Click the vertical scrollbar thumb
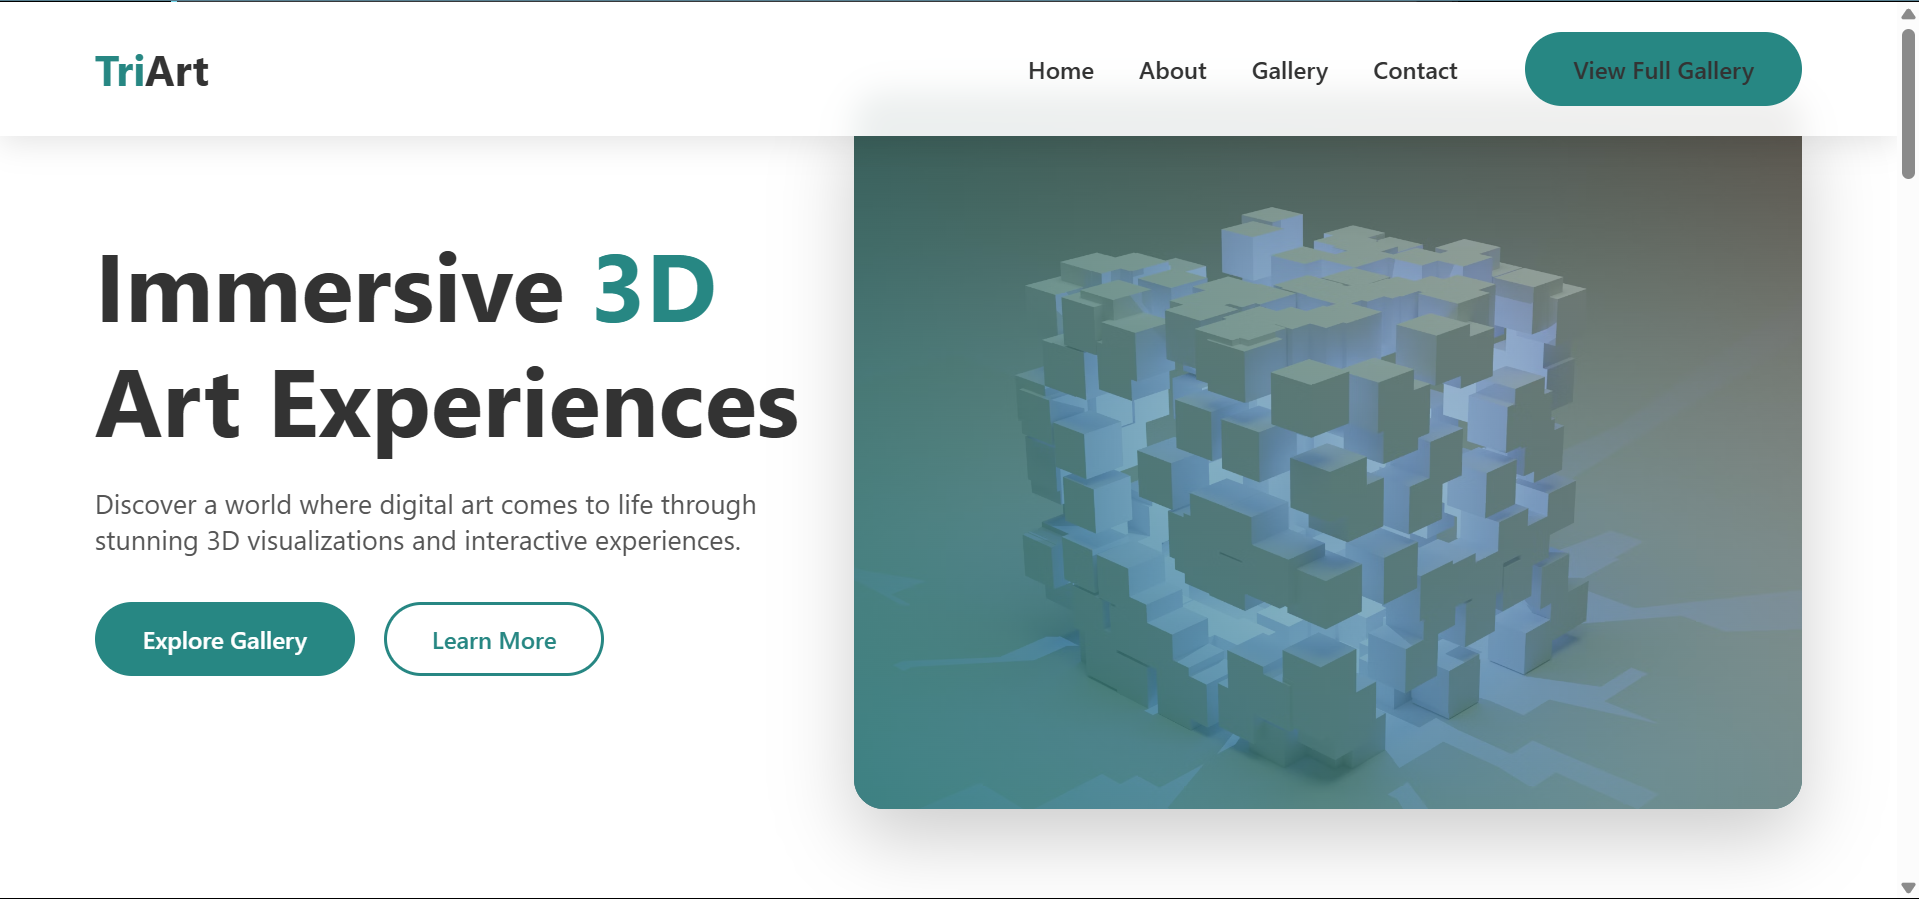This screenshot has height=899, width=1919. [x=1908, y=104]
